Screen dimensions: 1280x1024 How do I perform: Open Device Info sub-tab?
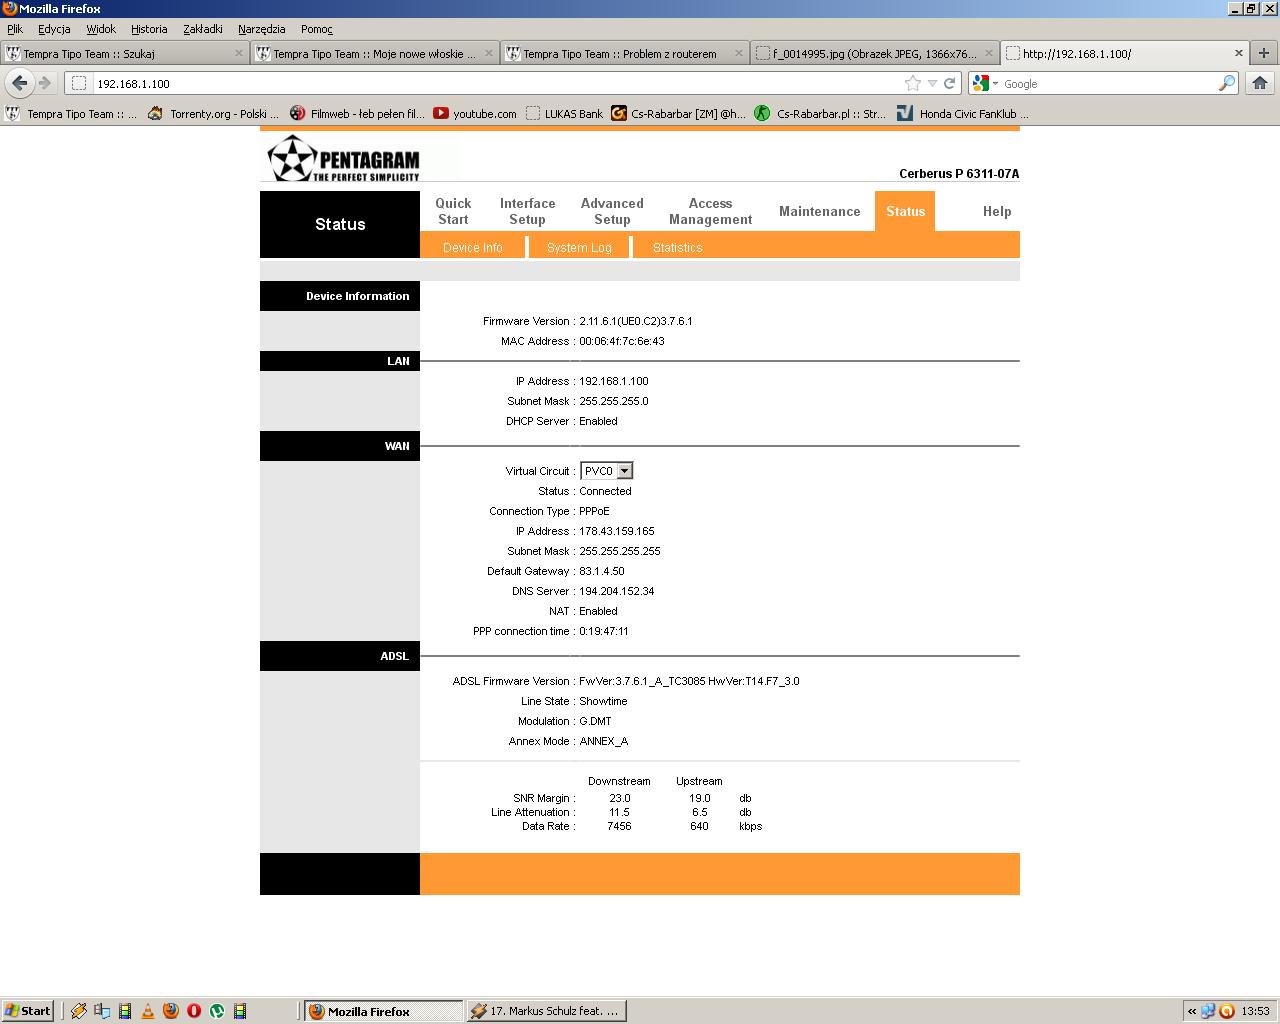473,247
